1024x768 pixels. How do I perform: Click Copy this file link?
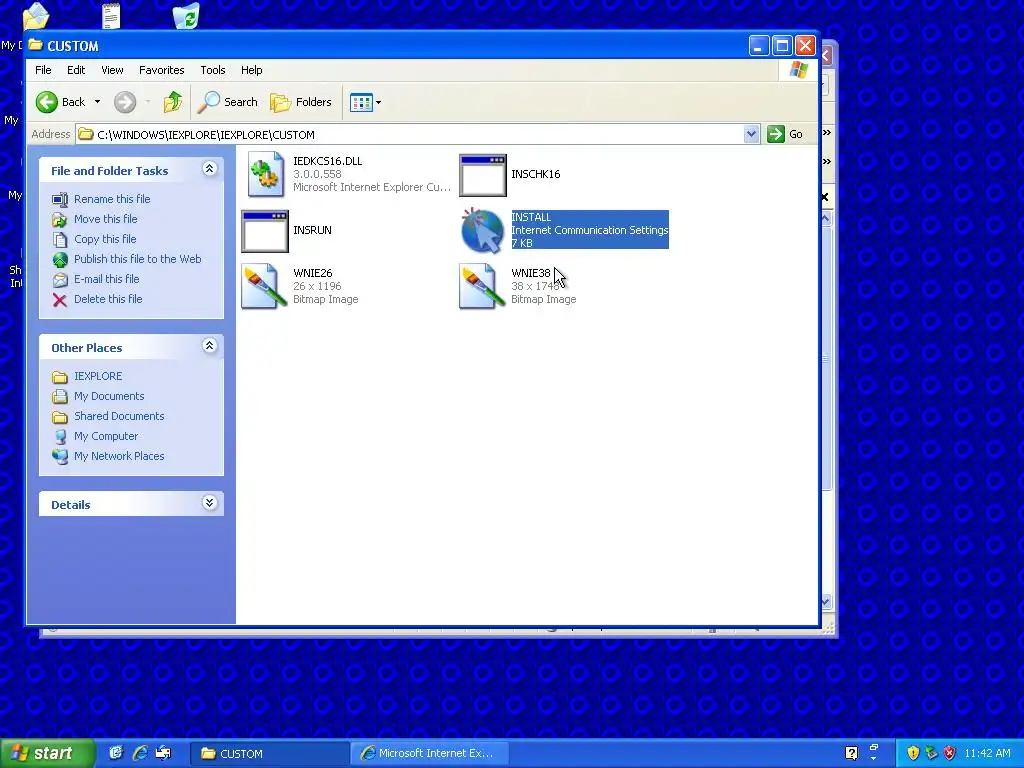tap(104, 239)
